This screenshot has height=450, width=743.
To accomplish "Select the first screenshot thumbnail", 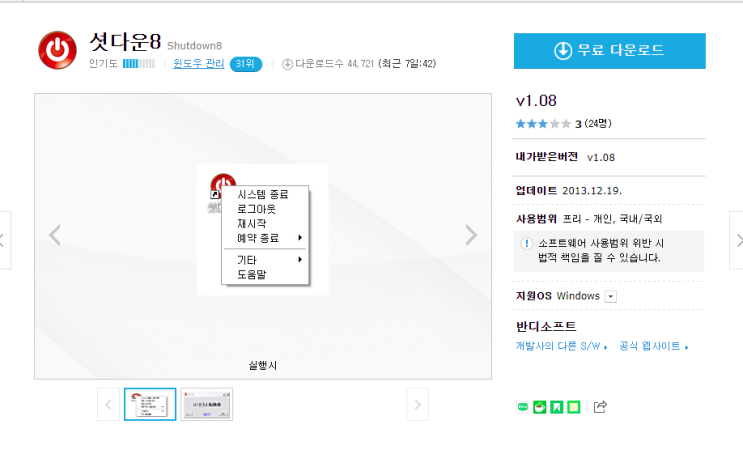I will pos(150,405).
